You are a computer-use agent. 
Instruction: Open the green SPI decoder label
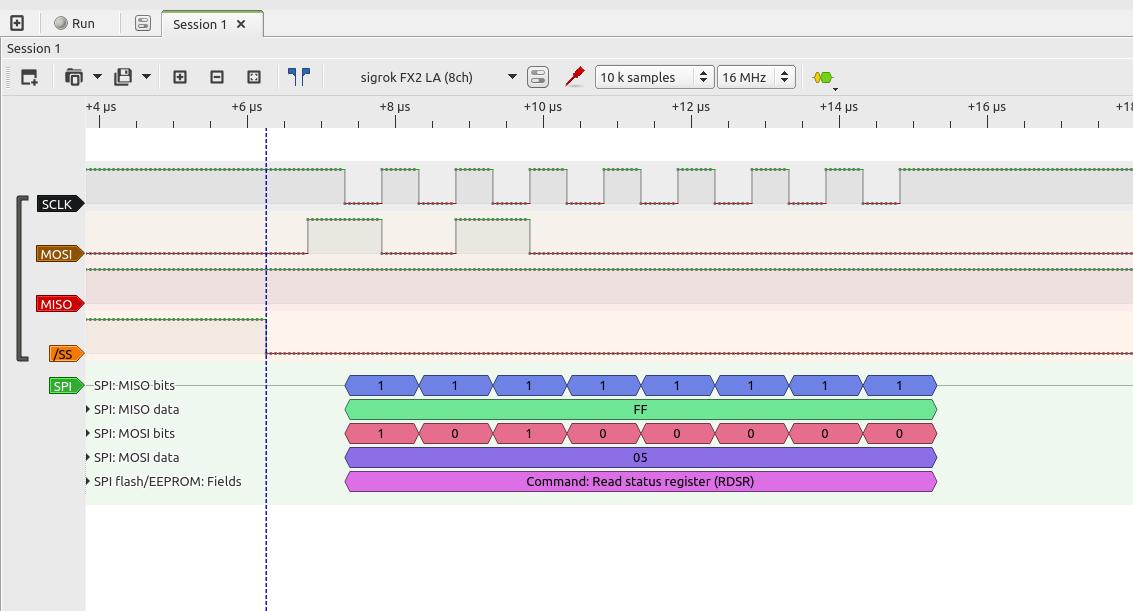tap(66, 386)
